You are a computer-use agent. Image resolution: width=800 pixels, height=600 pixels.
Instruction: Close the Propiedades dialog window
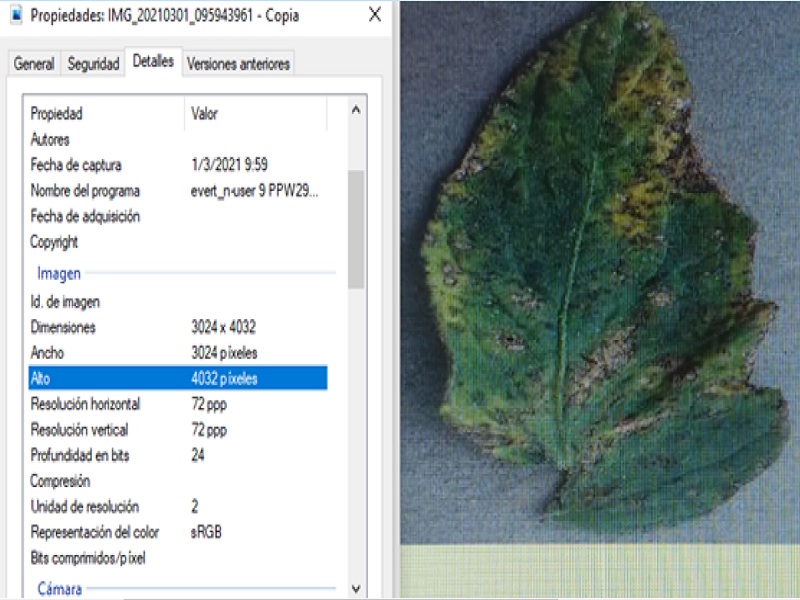tap(375, 15)
